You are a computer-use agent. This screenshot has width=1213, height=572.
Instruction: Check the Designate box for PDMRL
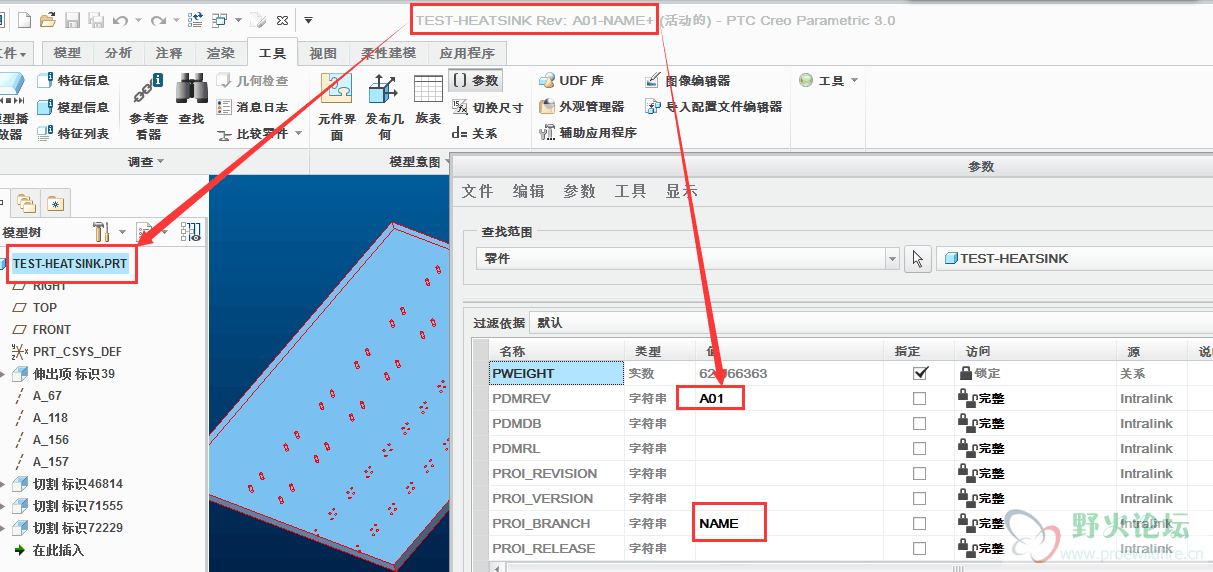pos(920,448)
